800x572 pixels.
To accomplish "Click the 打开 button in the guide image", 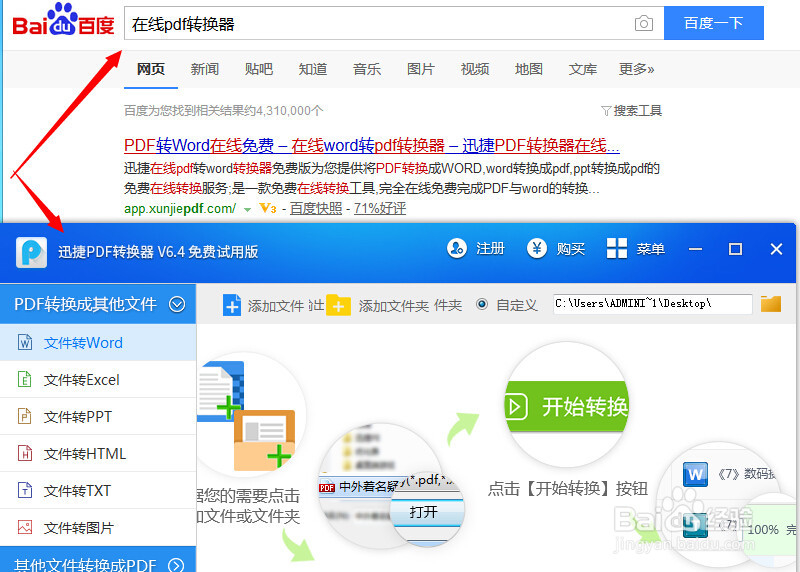I will tap(424, 512).
